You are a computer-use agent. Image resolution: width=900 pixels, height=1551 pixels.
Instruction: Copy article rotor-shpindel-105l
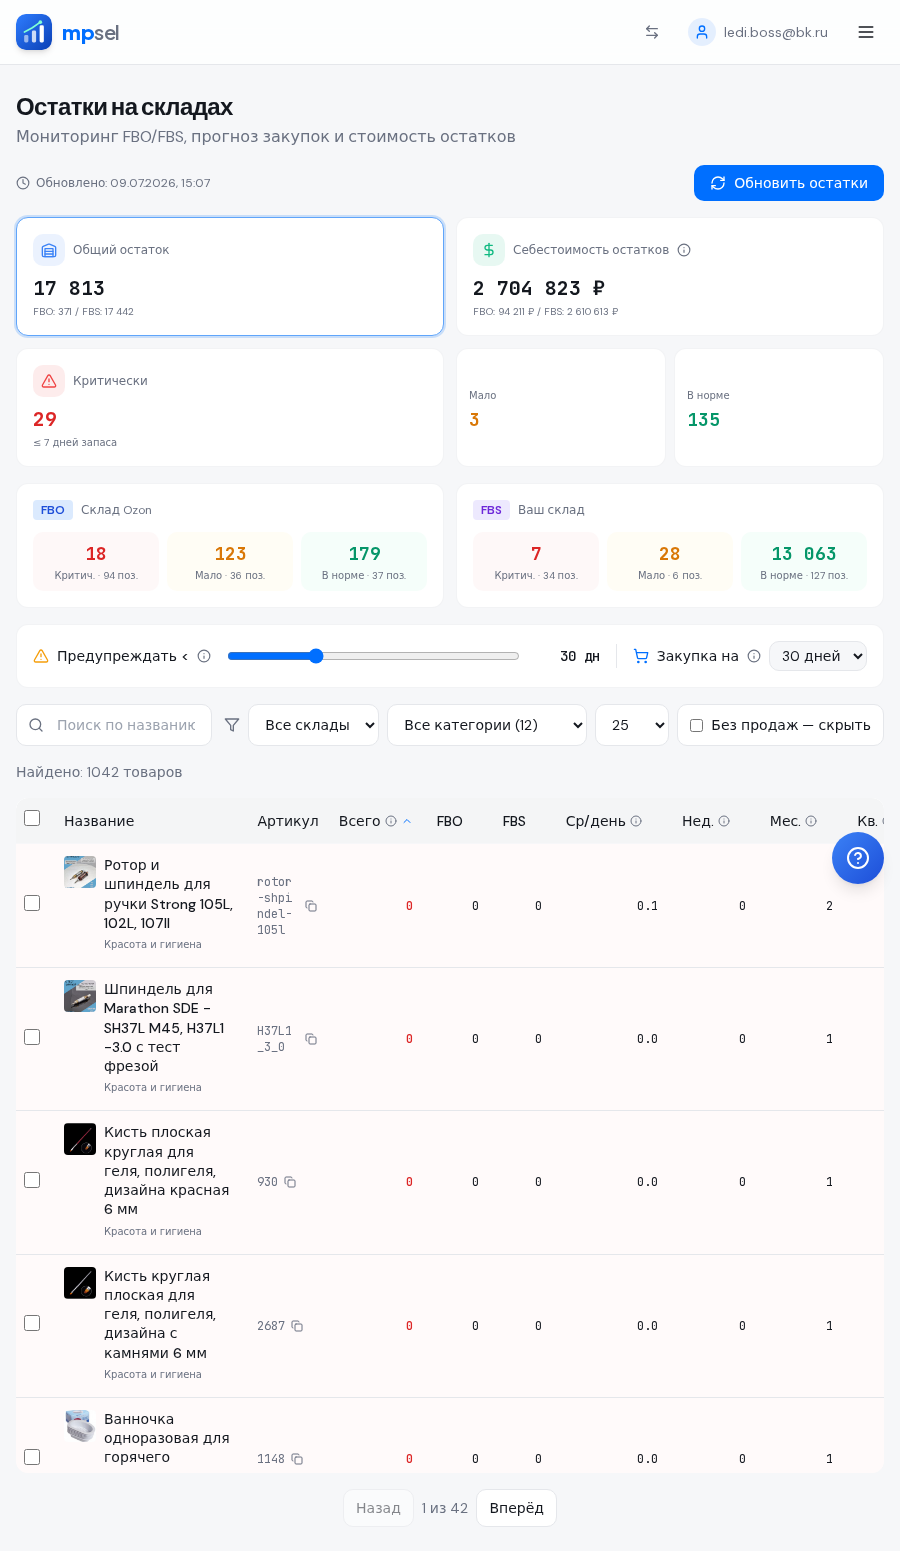[x=311, y=906]
